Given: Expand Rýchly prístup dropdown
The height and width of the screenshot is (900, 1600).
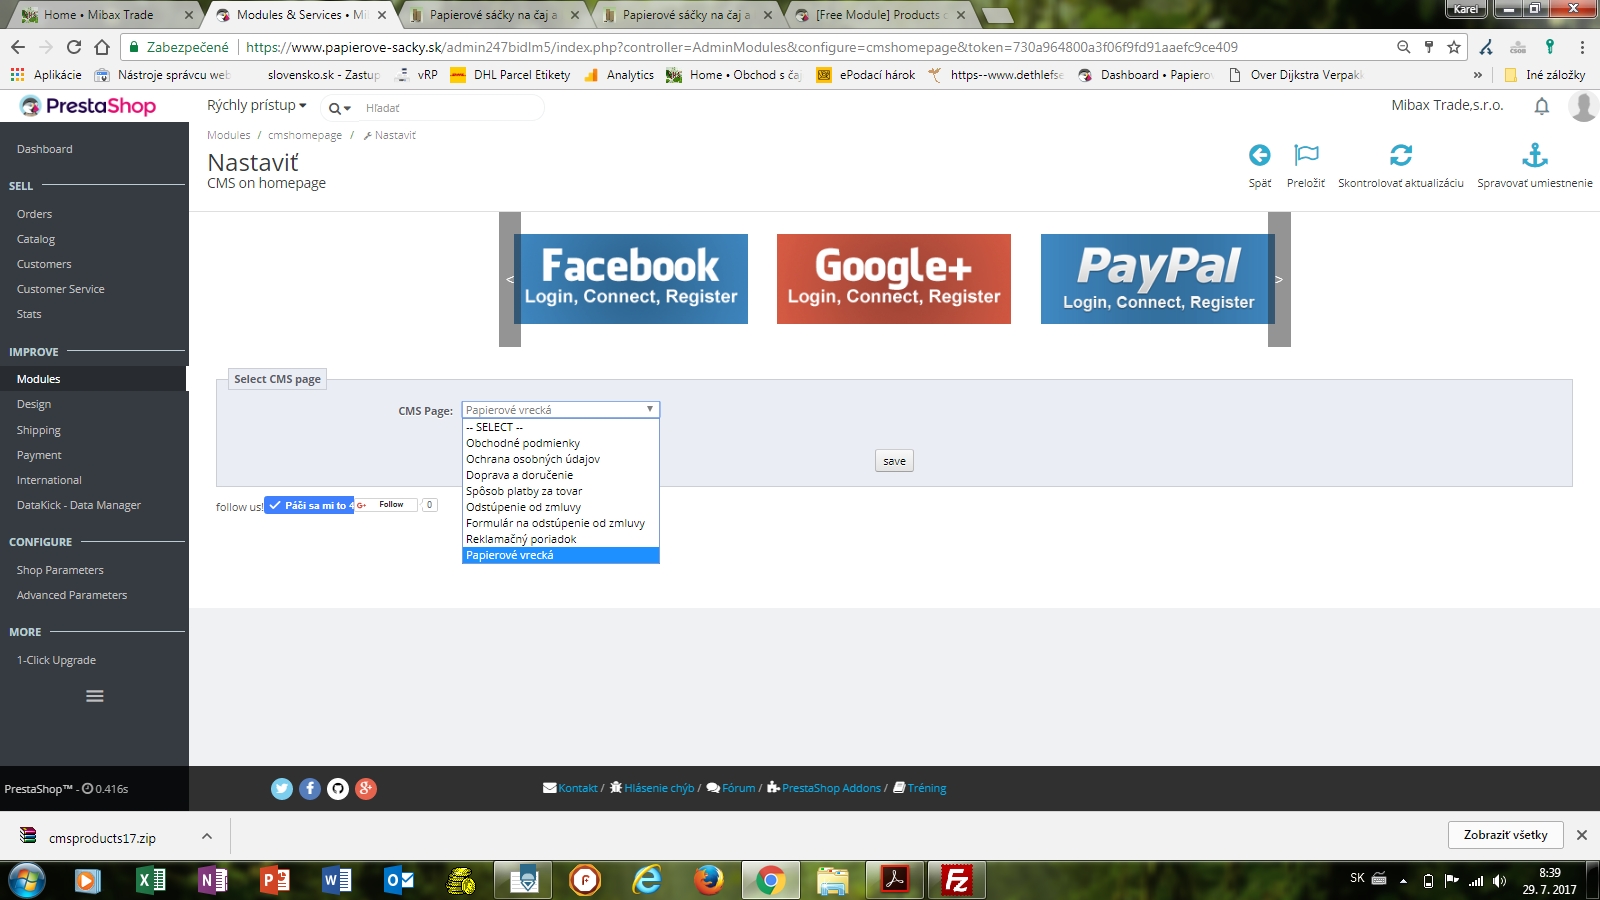Looking at the screenshot, I should point(256,106).
